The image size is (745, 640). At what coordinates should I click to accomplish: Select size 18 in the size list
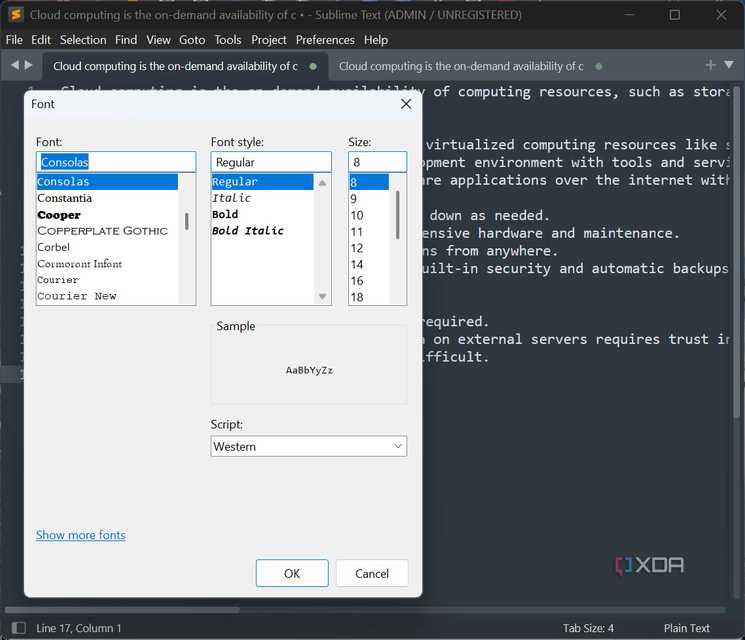point(369,297)
